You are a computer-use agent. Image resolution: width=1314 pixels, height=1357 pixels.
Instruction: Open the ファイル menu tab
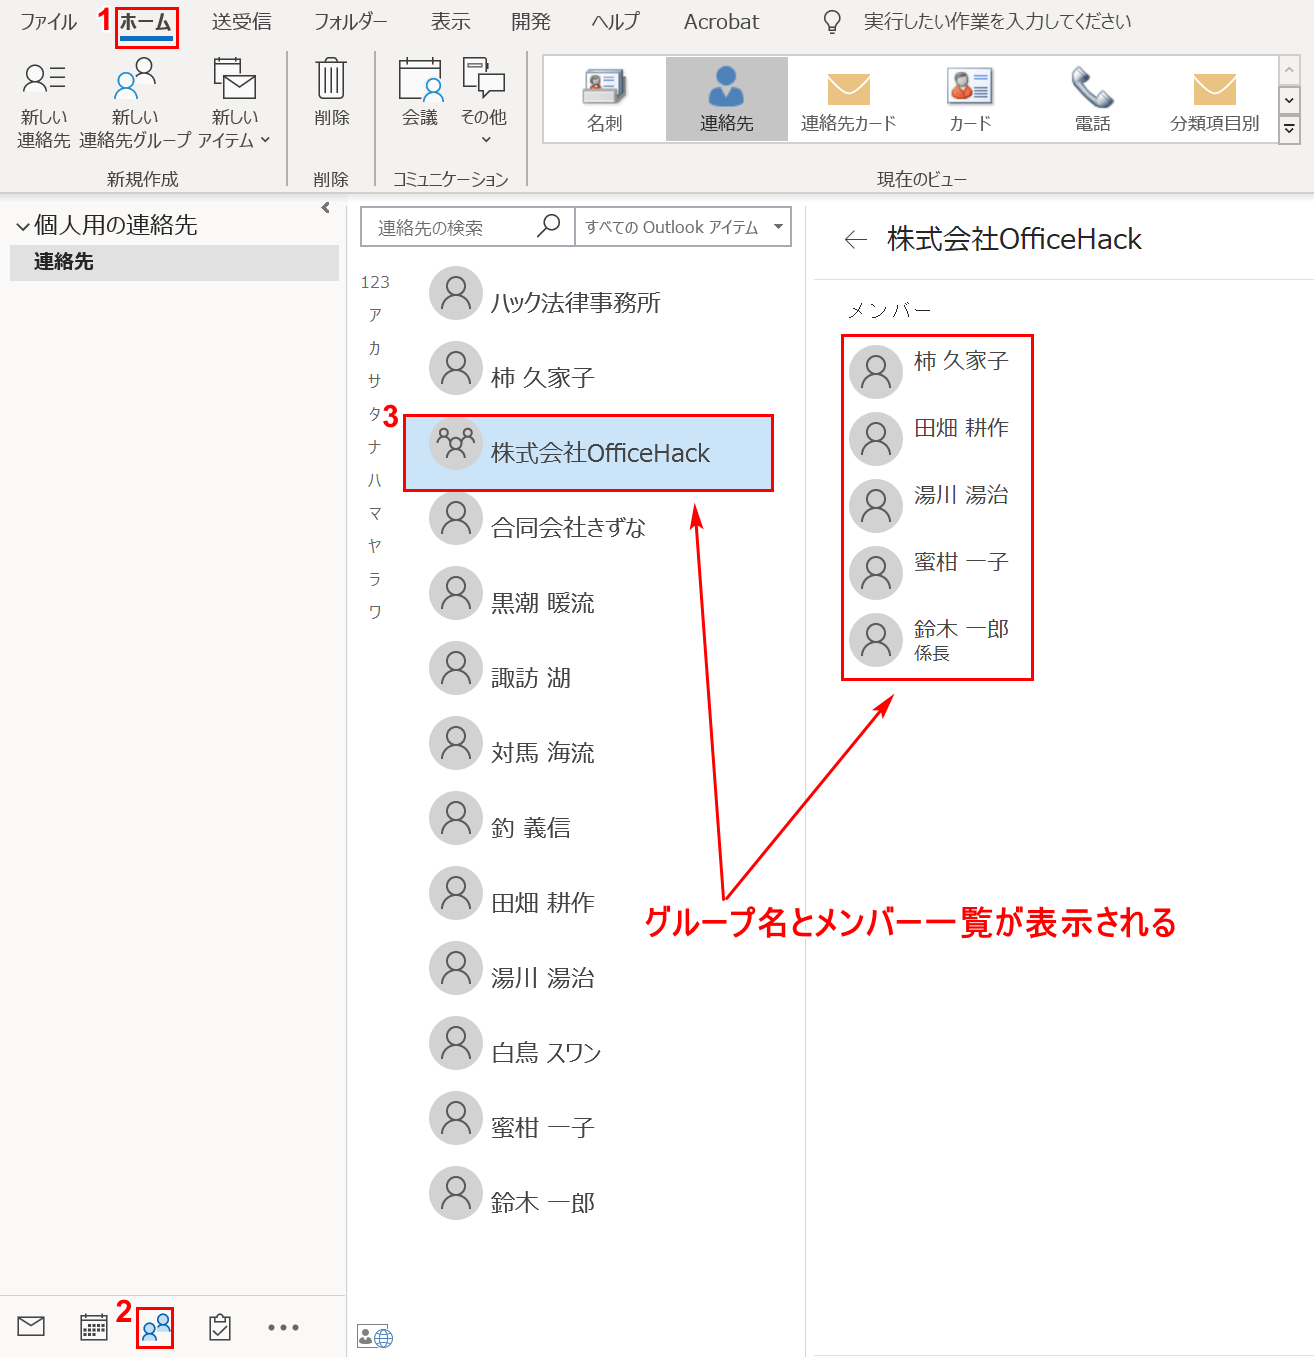click(48, 22)
